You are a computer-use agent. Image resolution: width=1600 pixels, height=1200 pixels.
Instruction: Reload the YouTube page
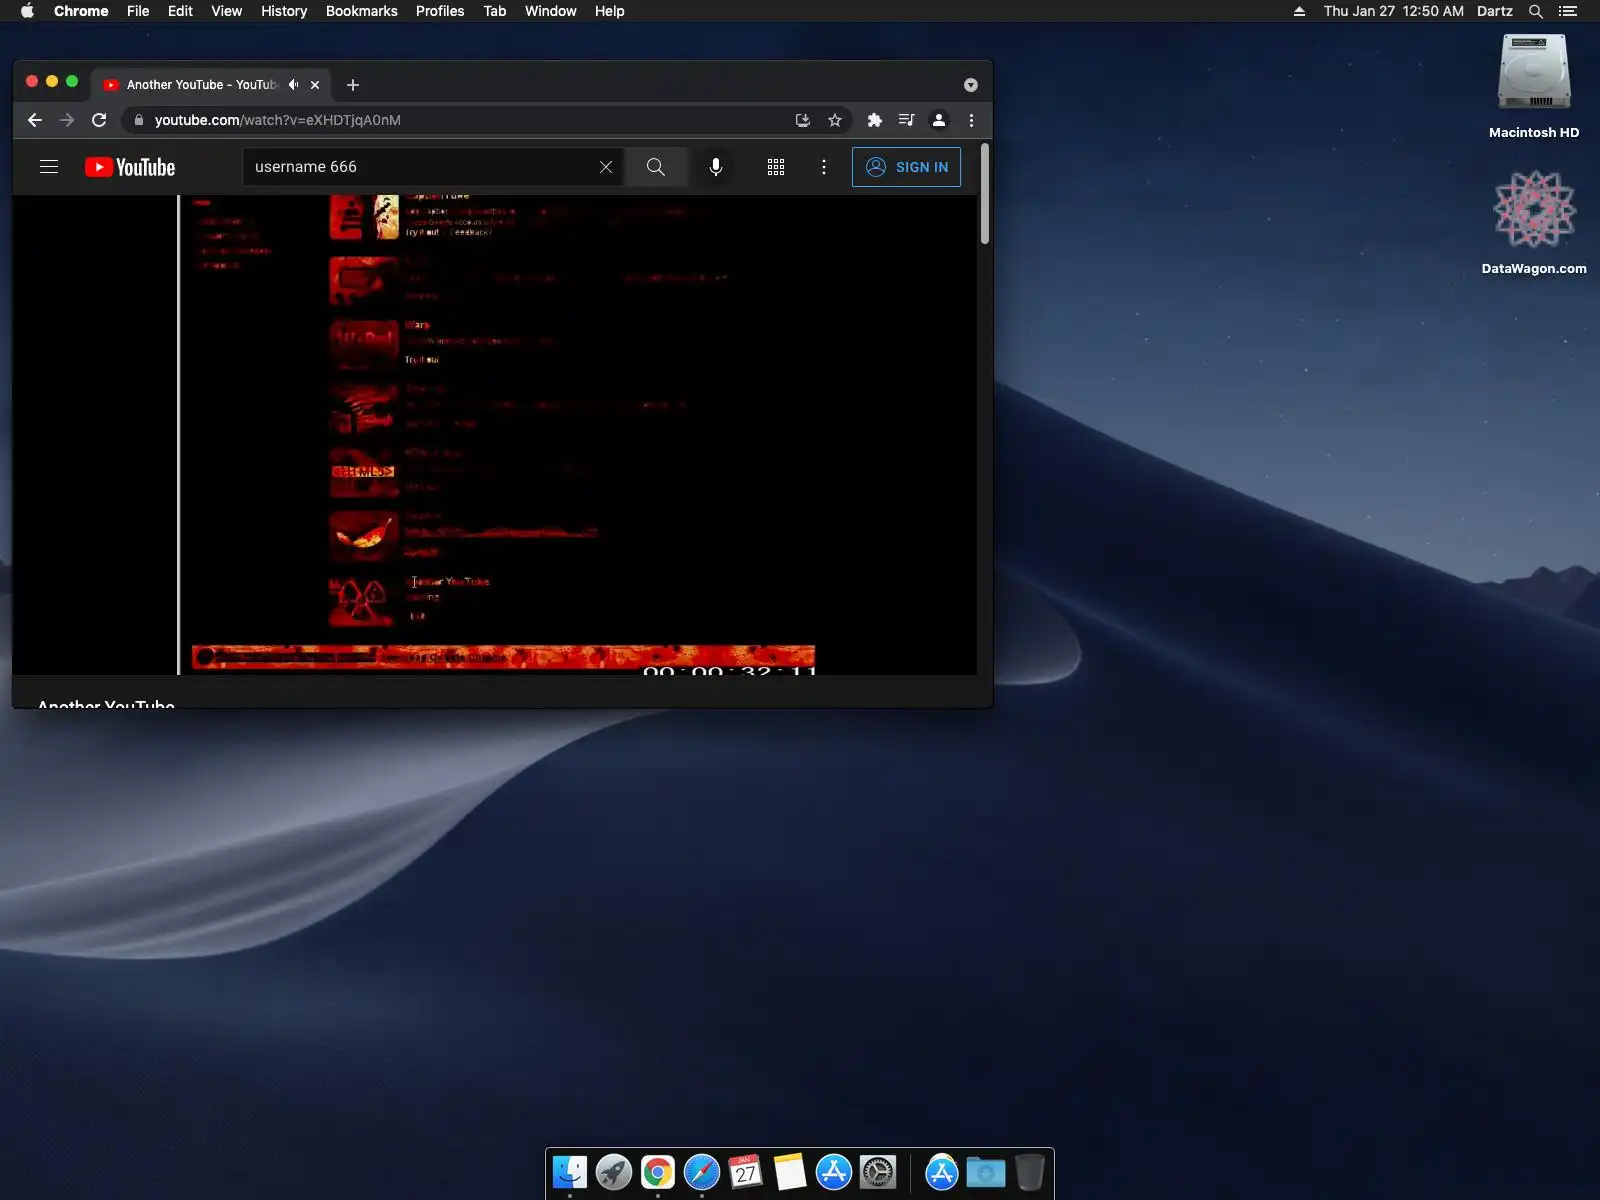pos(99,120)
